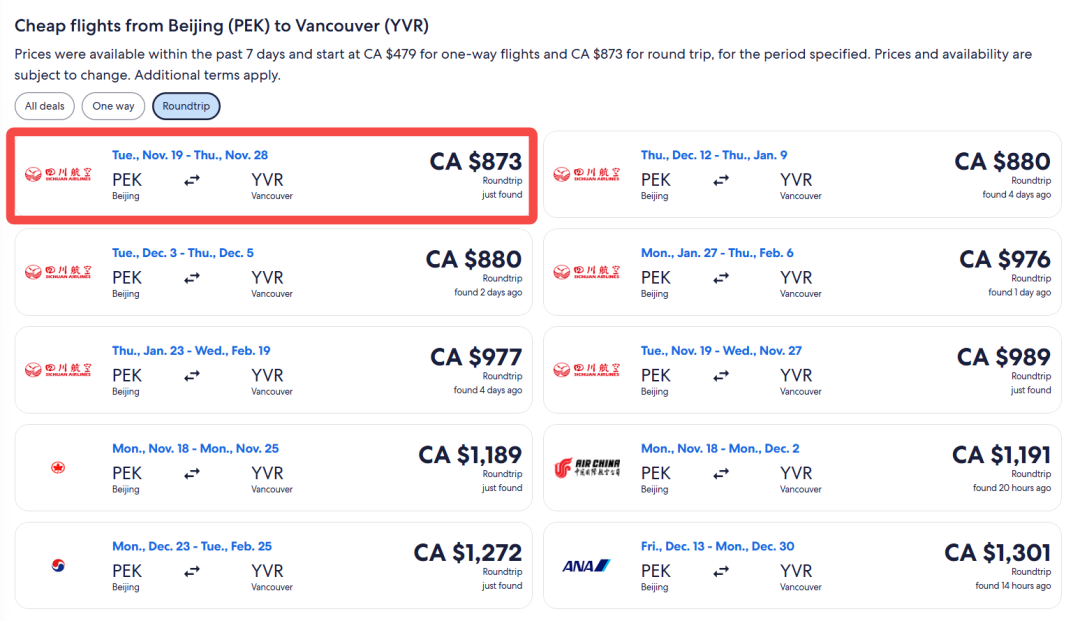Click round-trip arrows icon in Dec. 13 - Dec. 30 deal
1080x621 pixels.
pyautogui.click(x=721, y=571)
